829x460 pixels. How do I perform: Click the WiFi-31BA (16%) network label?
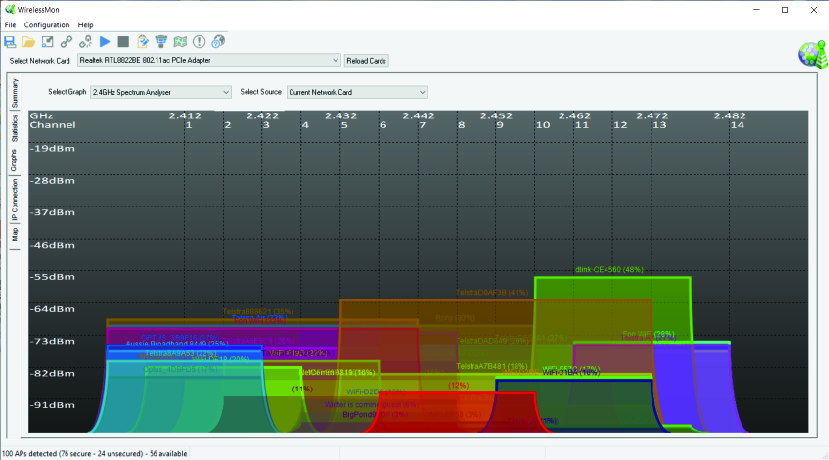pyautogui.click(x=571, y=372)
